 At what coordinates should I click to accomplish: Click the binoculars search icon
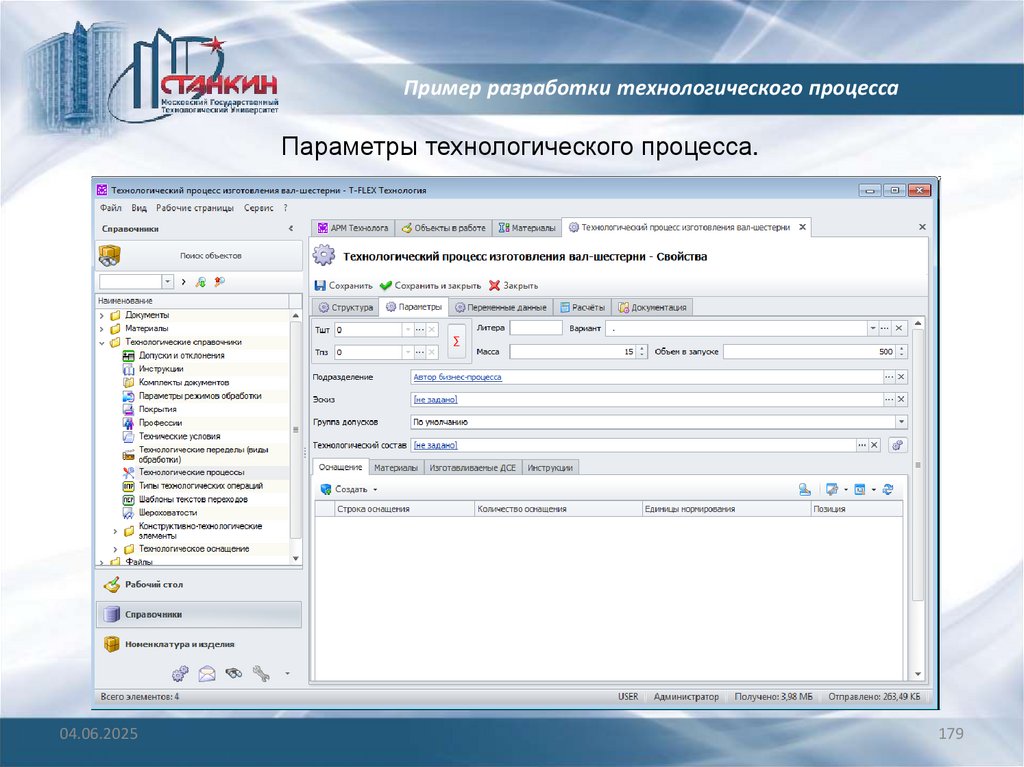[234, 673]
